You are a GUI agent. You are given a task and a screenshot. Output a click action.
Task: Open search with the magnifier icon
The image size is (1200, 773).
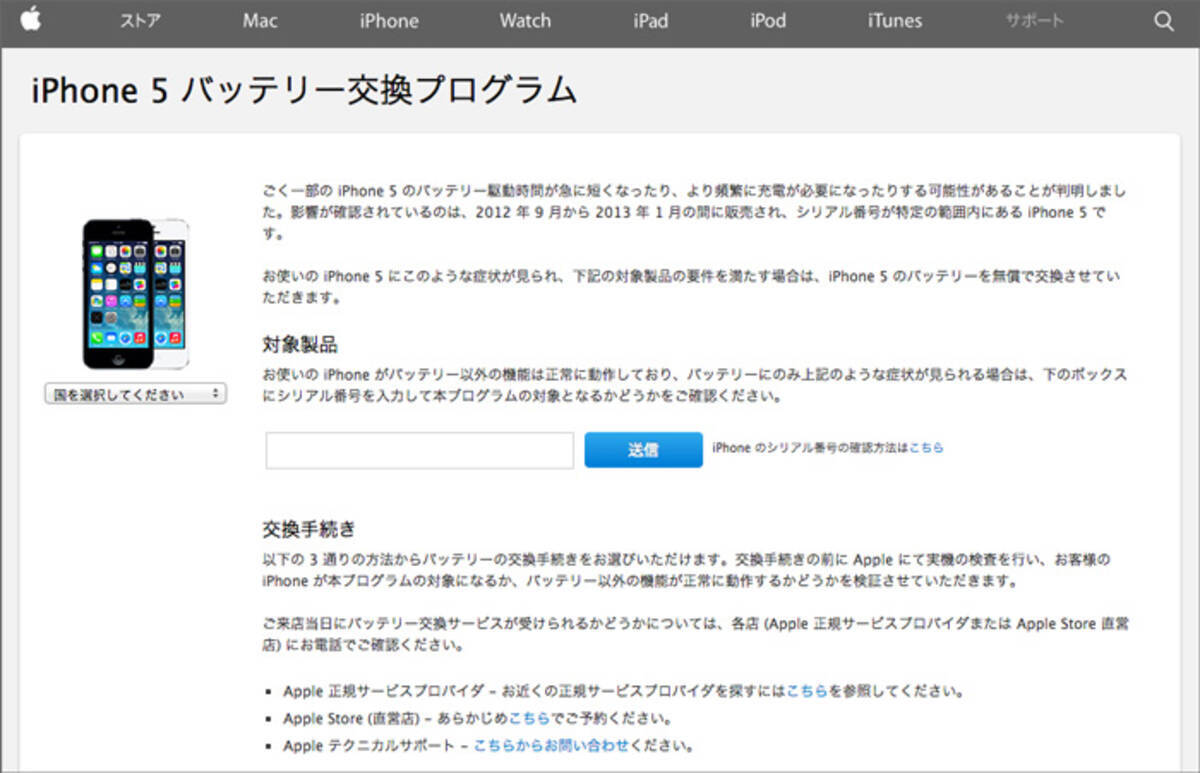(1163, 21)
